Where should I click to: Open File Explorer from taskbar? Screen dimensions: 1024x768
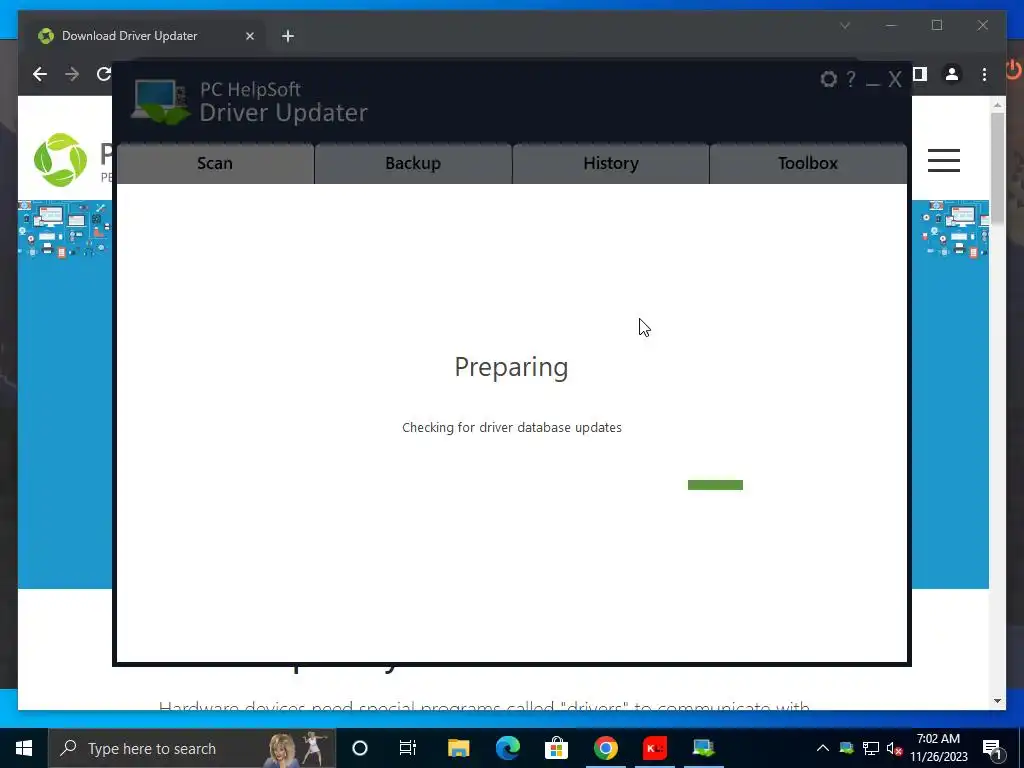pos(458,748)
